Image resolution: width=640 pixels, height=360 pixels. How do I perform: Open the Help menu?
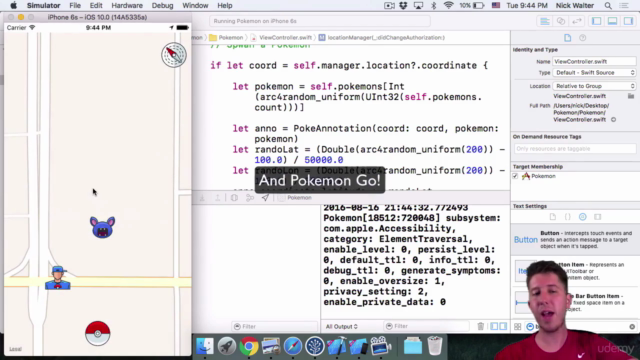[x=224, y=6]
